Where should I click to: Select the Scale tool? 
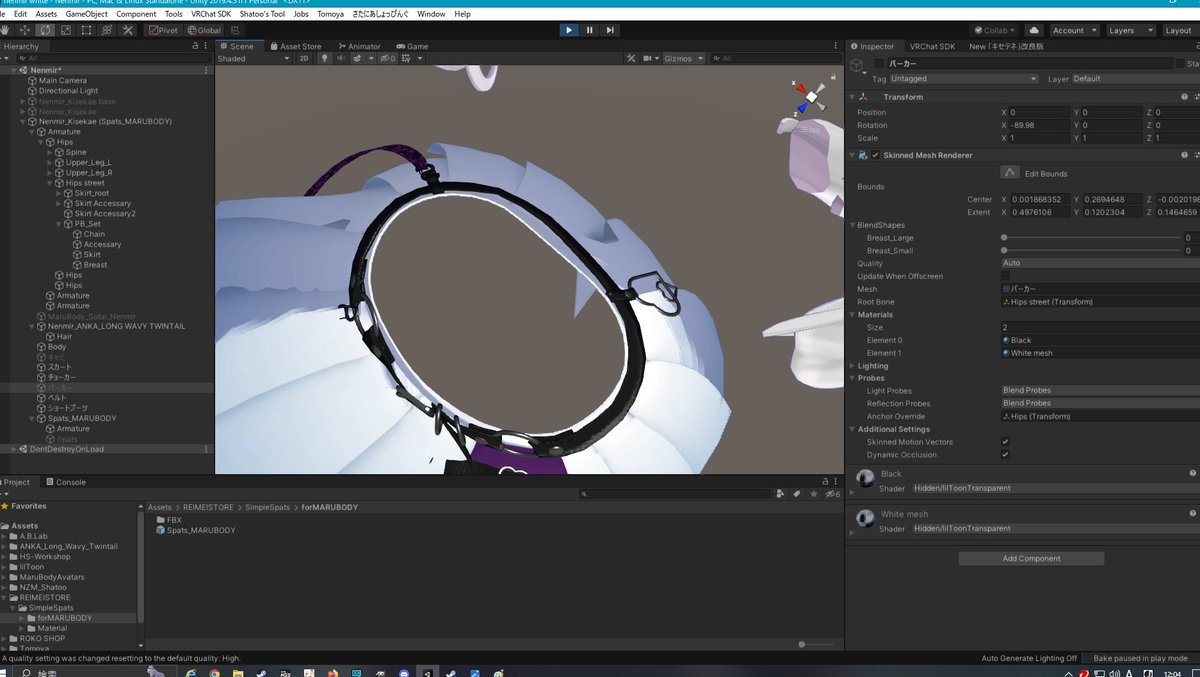point(66,30)
